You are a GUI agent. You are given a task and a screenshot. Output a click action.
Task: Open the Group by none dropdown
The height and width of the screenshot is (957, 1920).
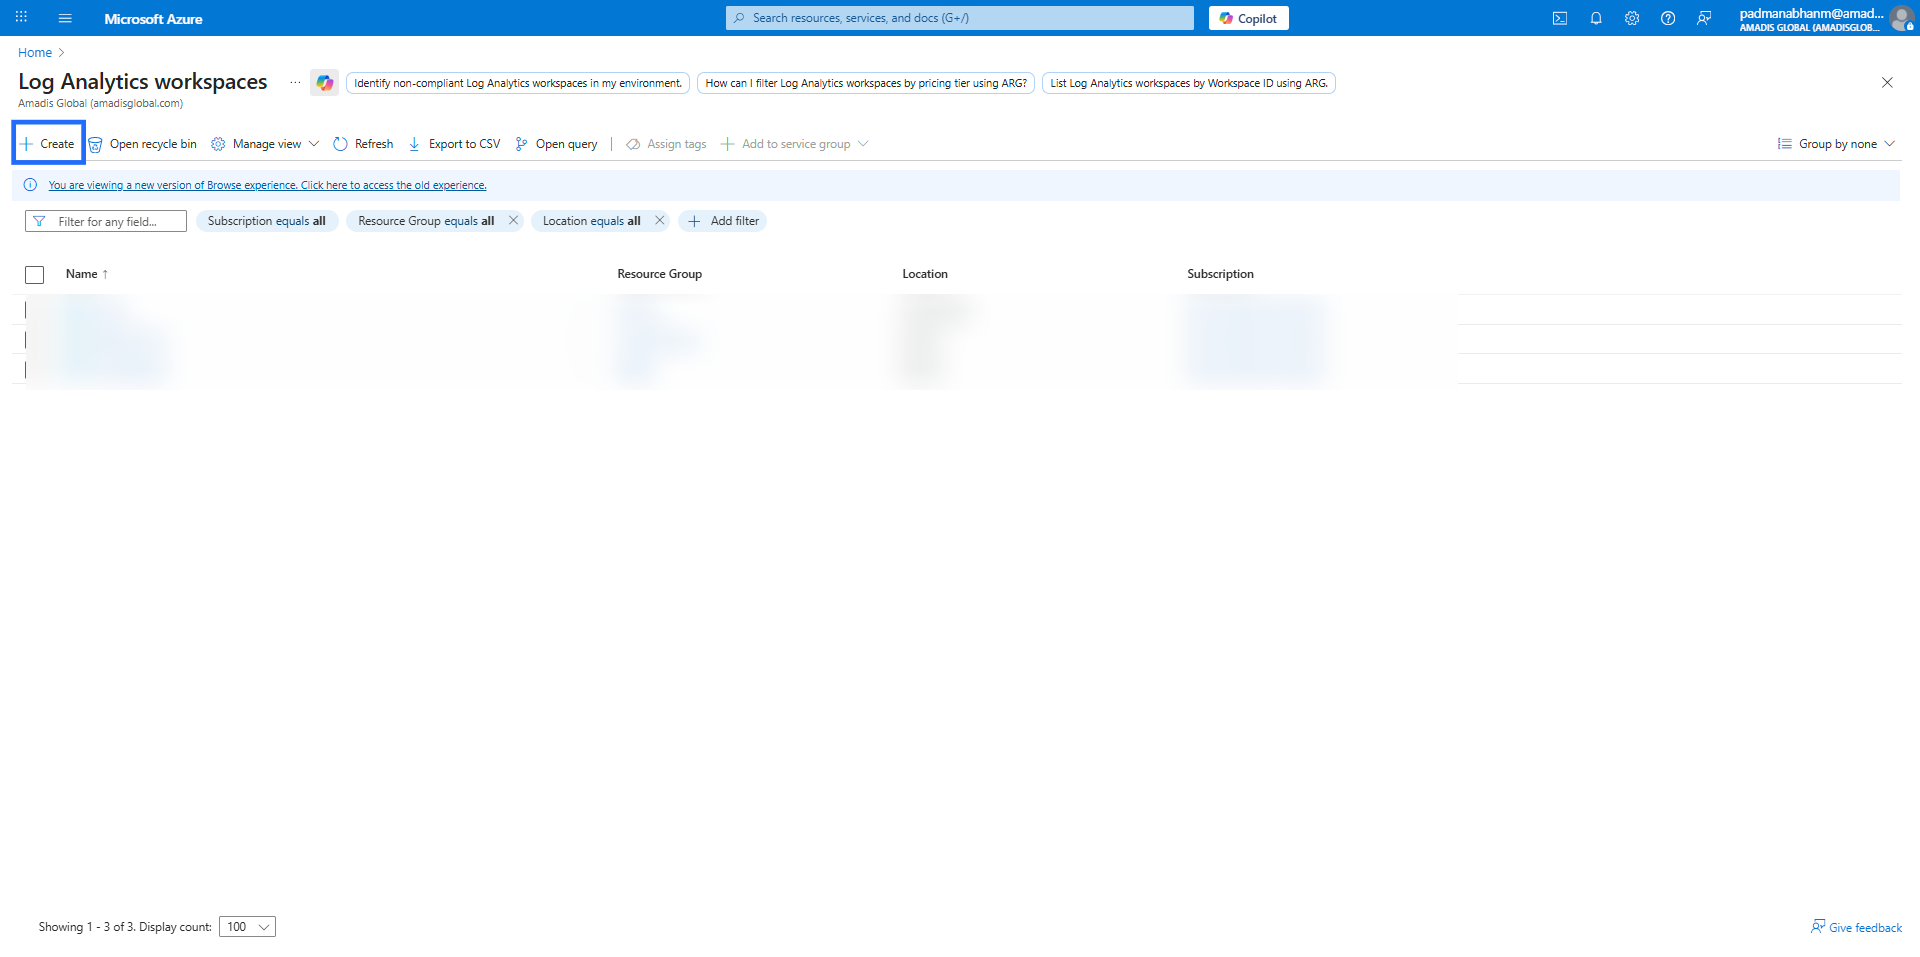1837,144
